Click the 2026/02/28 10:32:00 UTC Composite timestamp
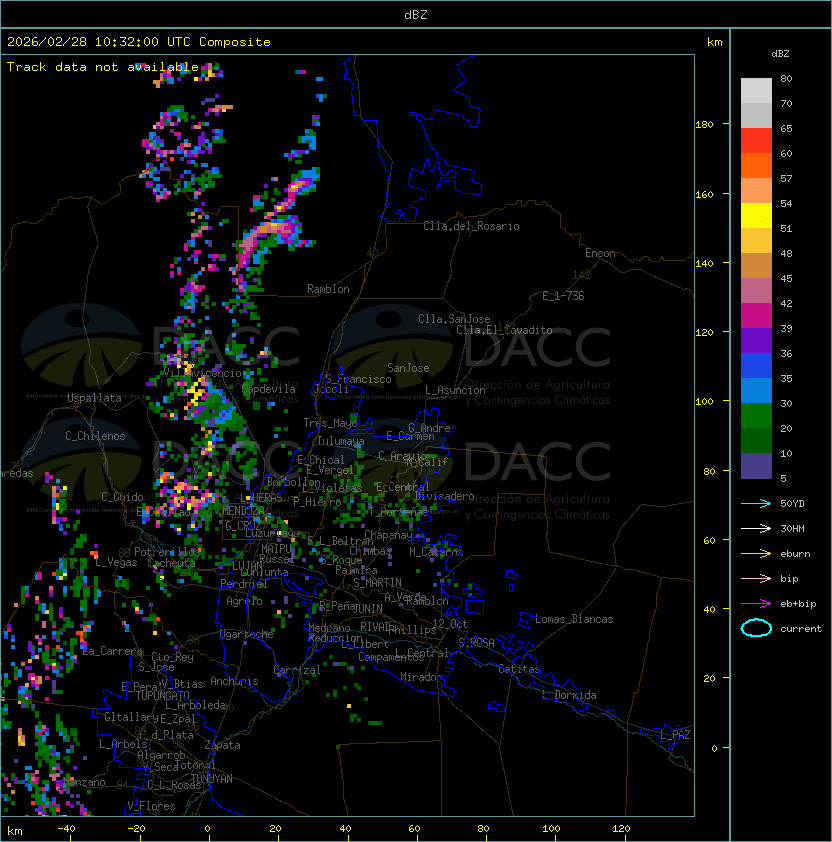 click(139, 42)
